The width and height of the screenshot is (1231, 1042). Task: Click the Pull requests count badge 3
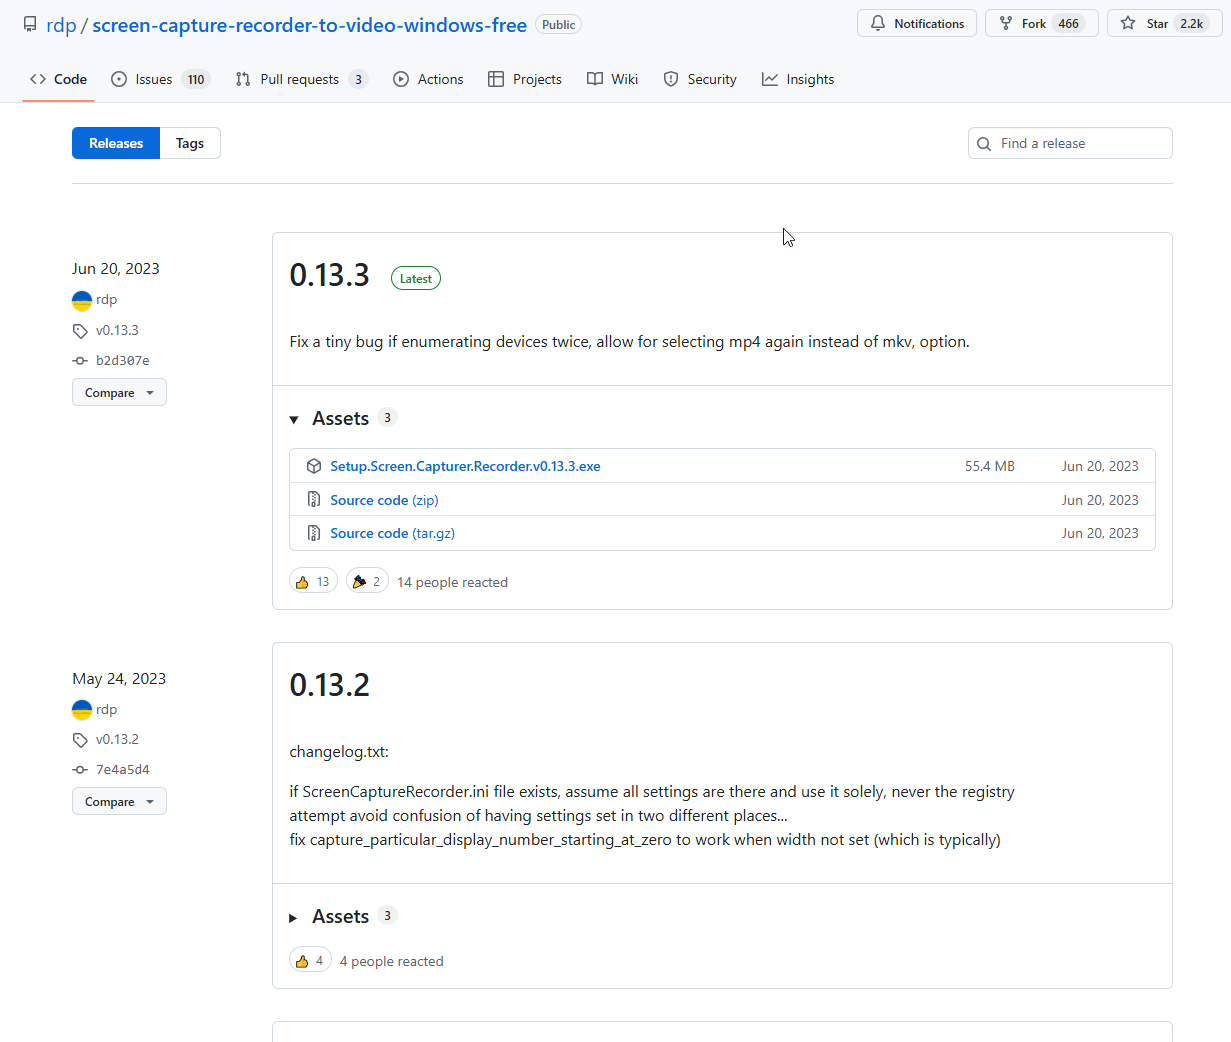[x=358, y=79]
